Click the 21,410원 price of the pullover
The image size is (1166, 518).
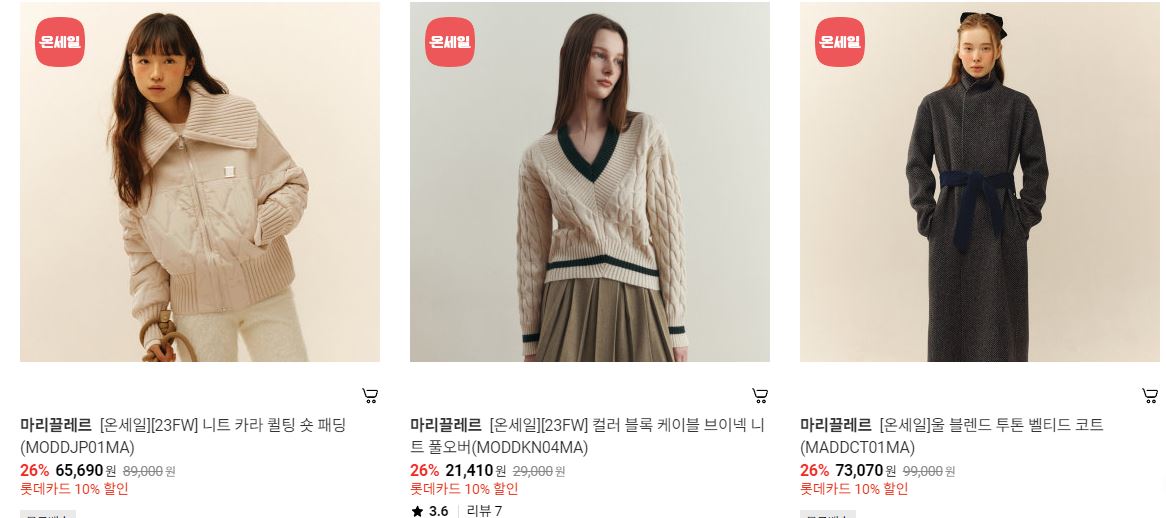click(476, 470)
